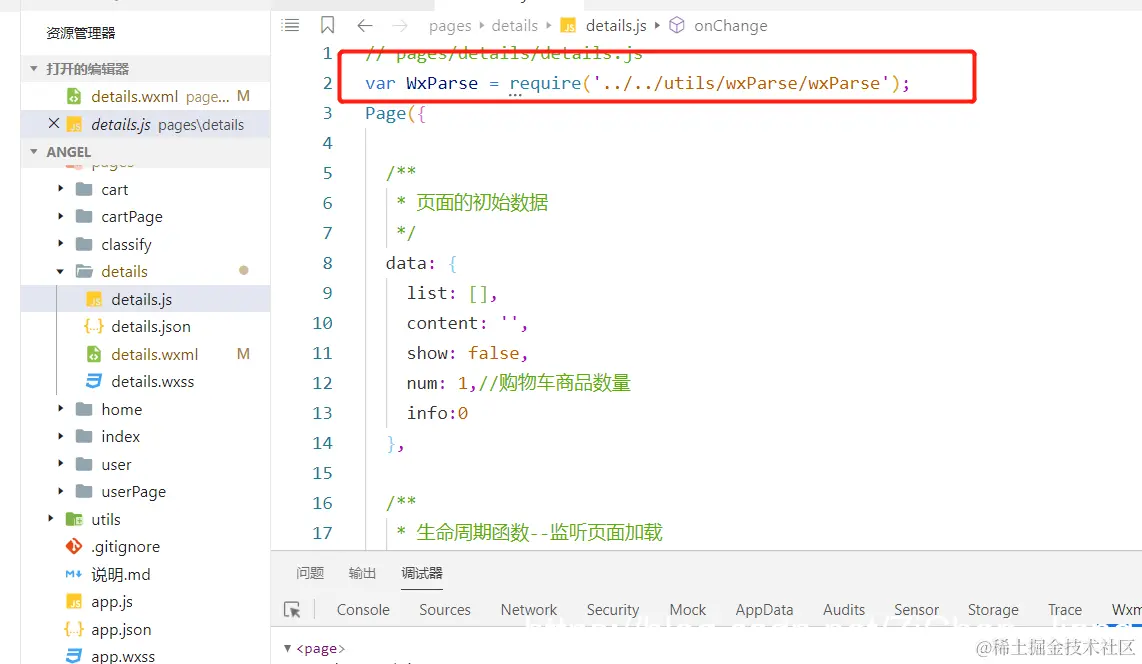Click the onChange cube symbol icon
Viewport: 1142px width, 664px height.
tap(677, 25)
